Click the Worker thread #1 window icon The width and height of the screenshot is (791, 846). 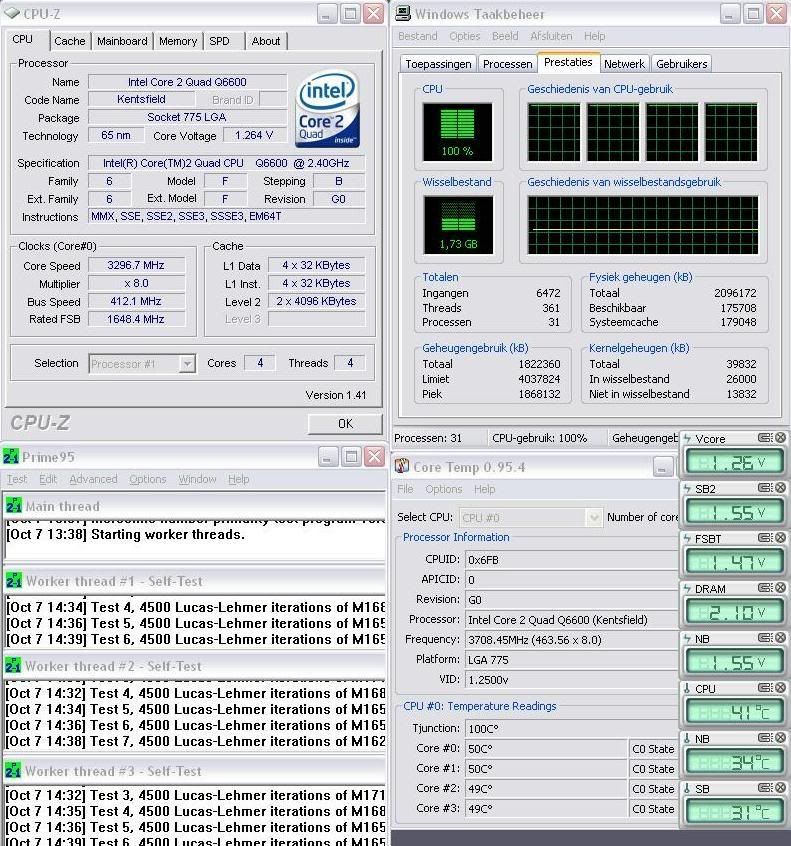pyautogui.click(x=13, y=580)
